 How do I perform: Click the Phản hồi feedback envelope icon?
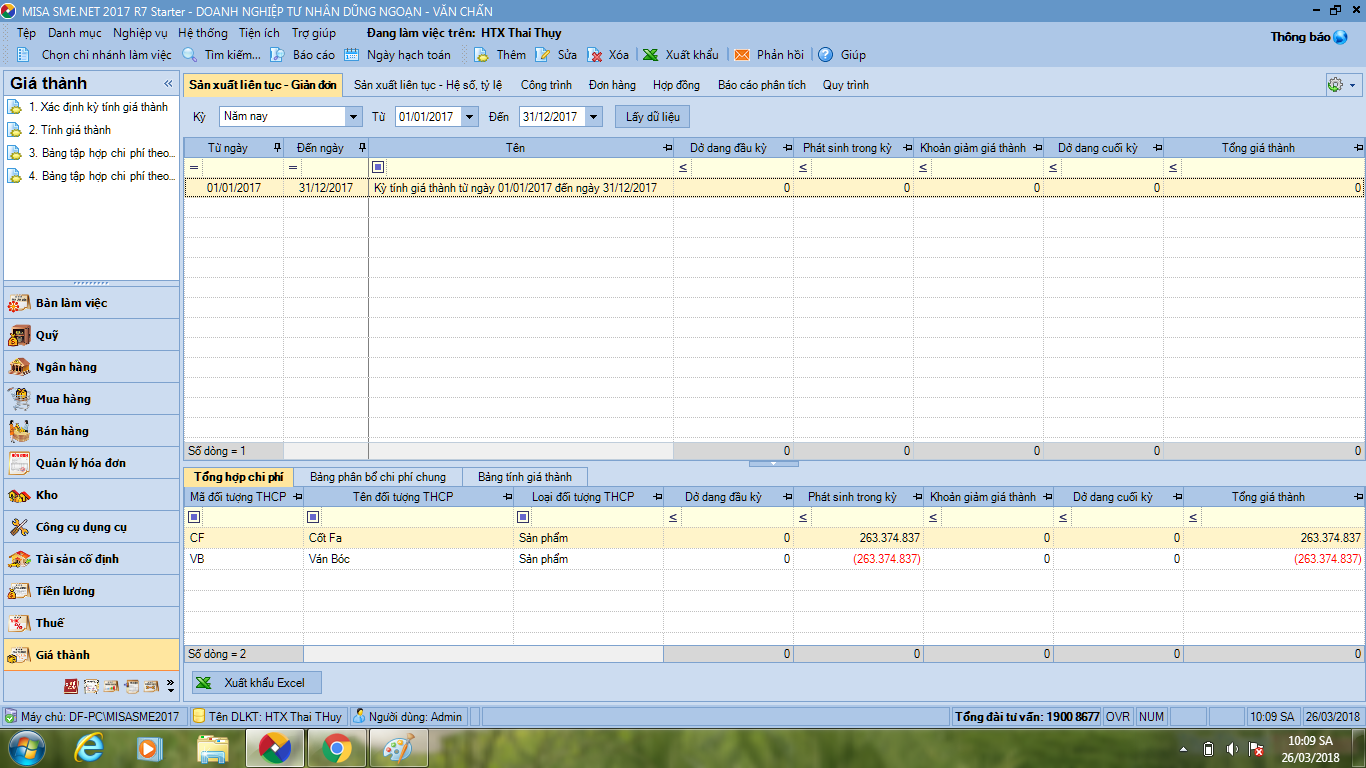[742, 55]
